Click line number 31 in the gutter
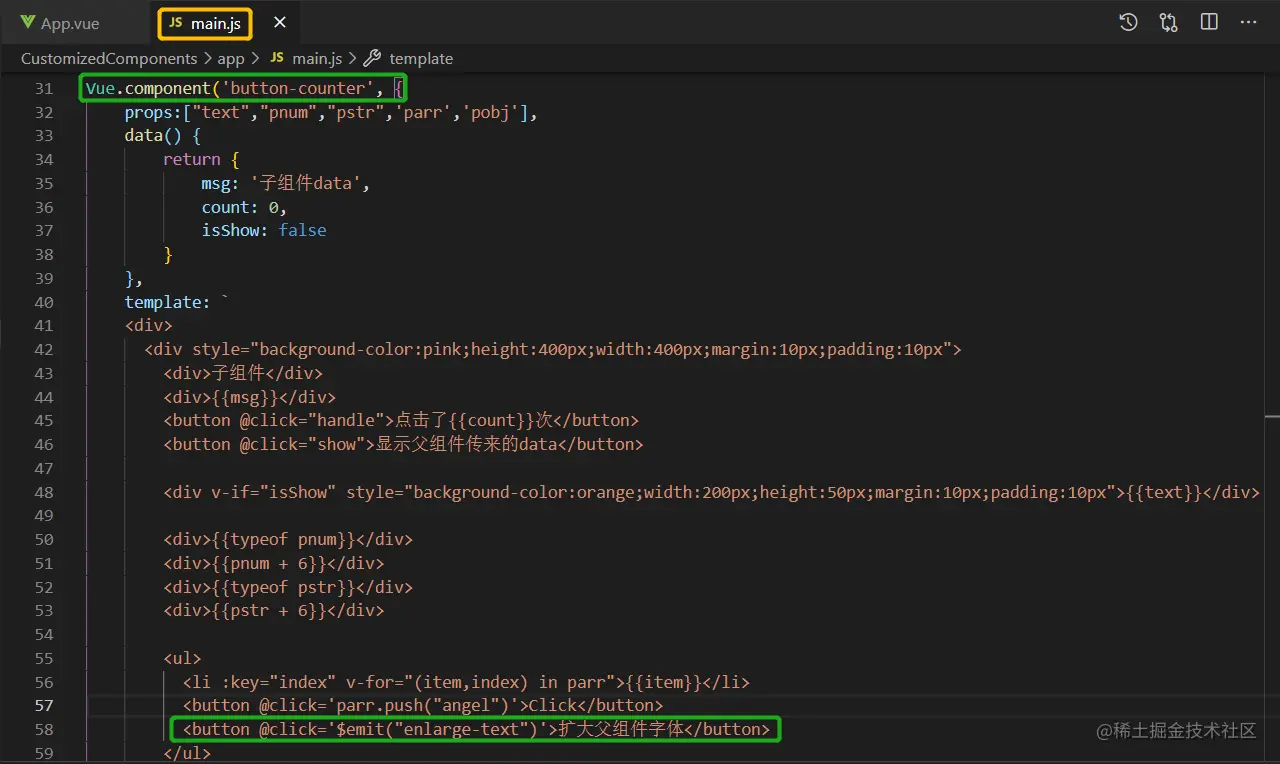 click(x=43, y=88)
